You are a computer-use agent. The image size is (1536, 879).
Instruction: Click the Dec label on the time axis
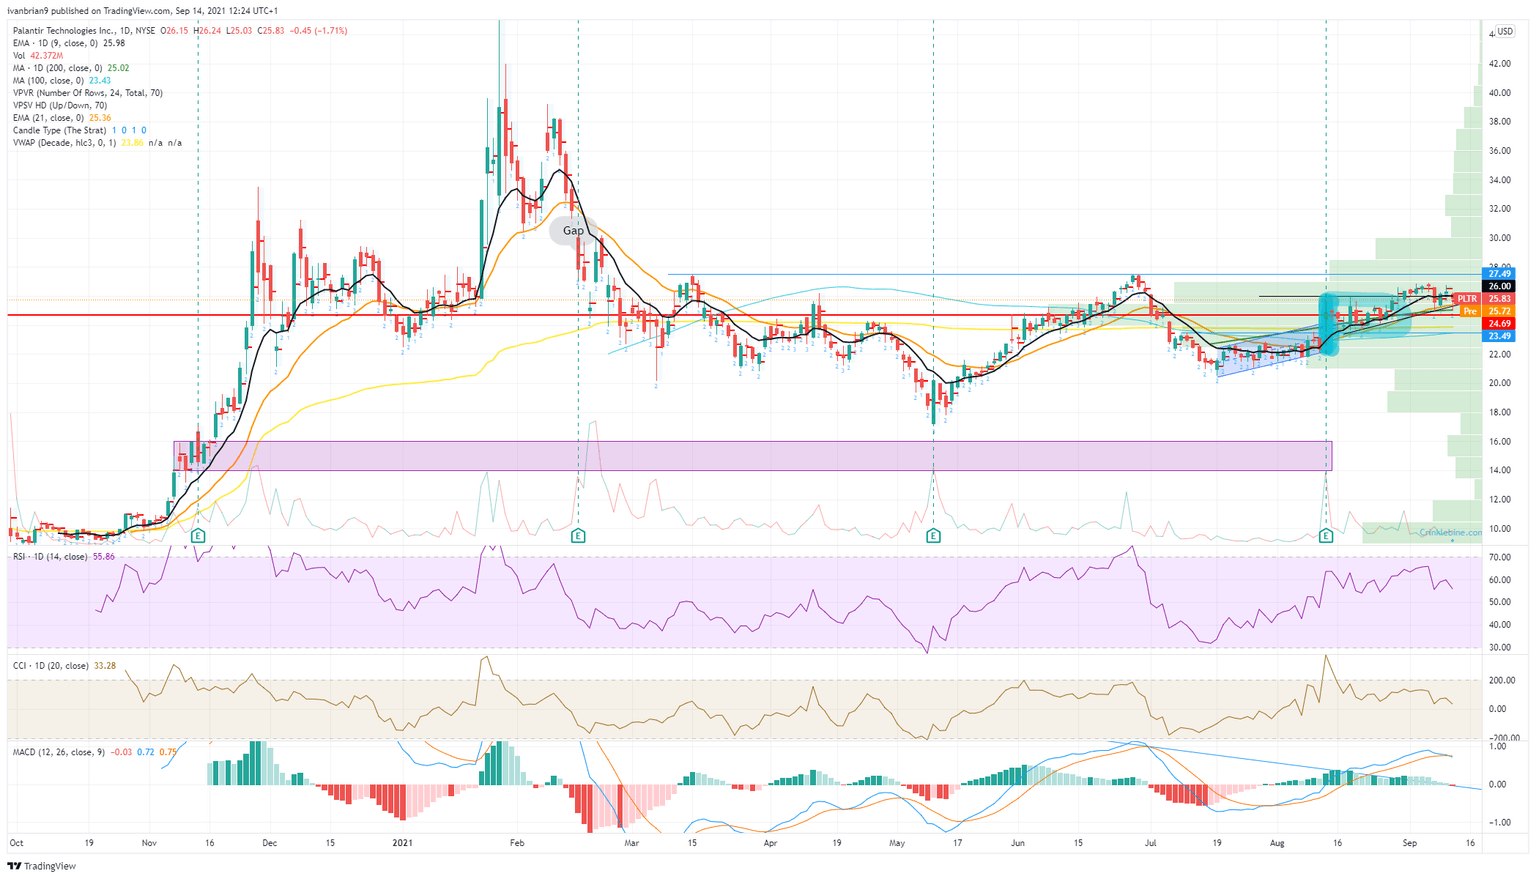[x=270, y=843]
